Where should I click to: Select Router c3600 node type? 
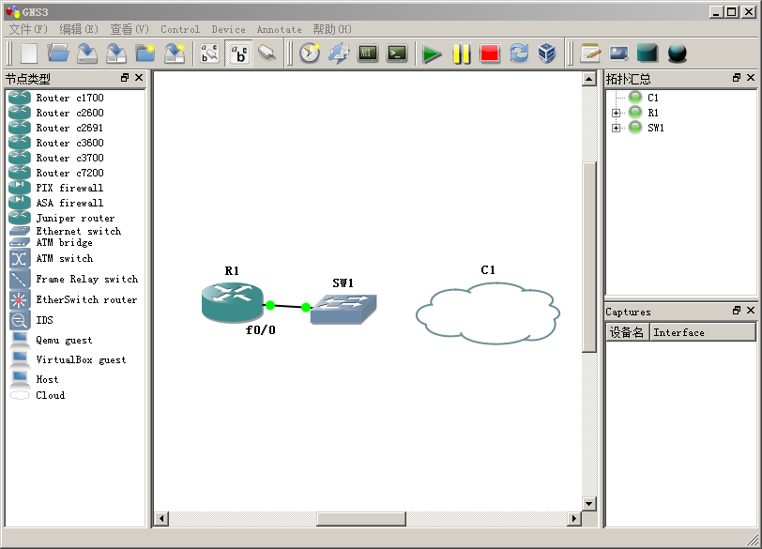(x=69, y=143)
